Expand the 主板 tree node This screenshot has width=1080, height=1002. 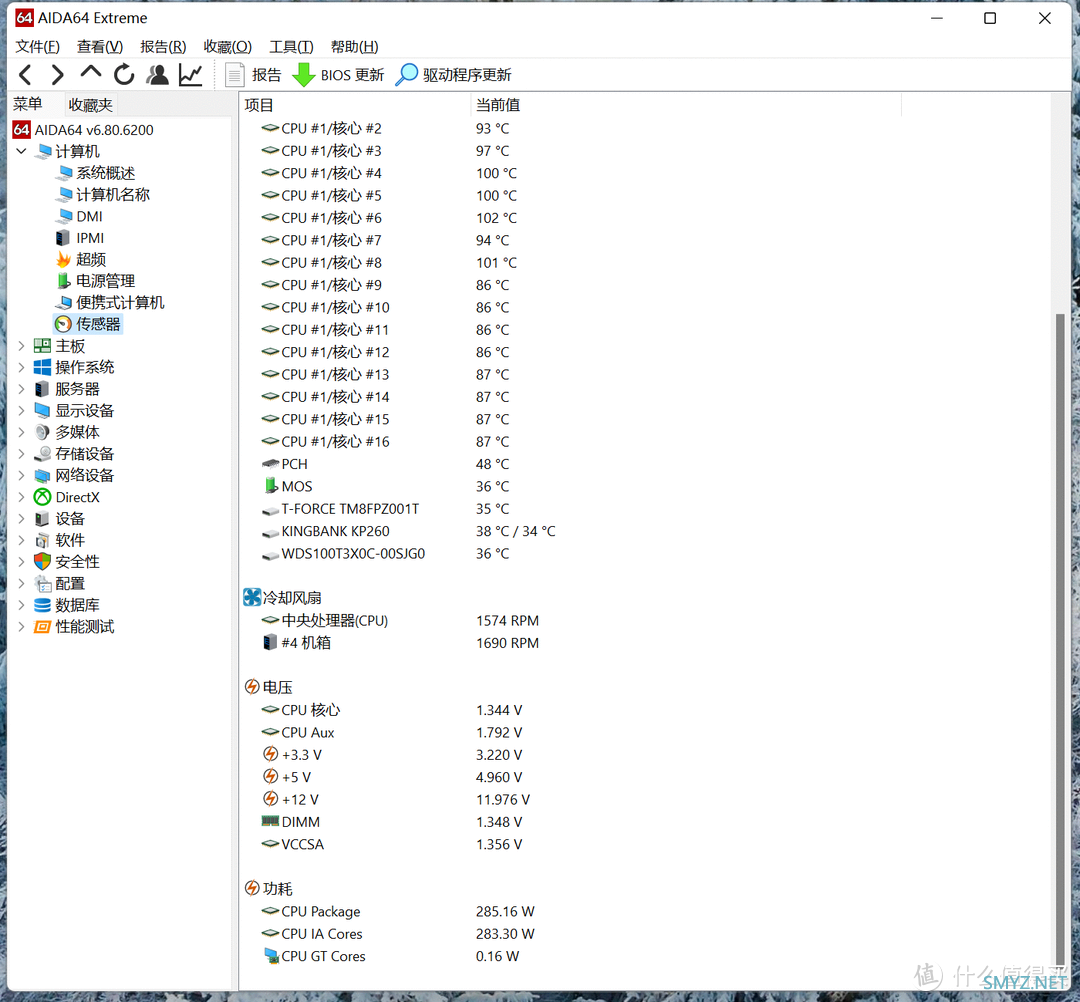[x=21, y=346]
